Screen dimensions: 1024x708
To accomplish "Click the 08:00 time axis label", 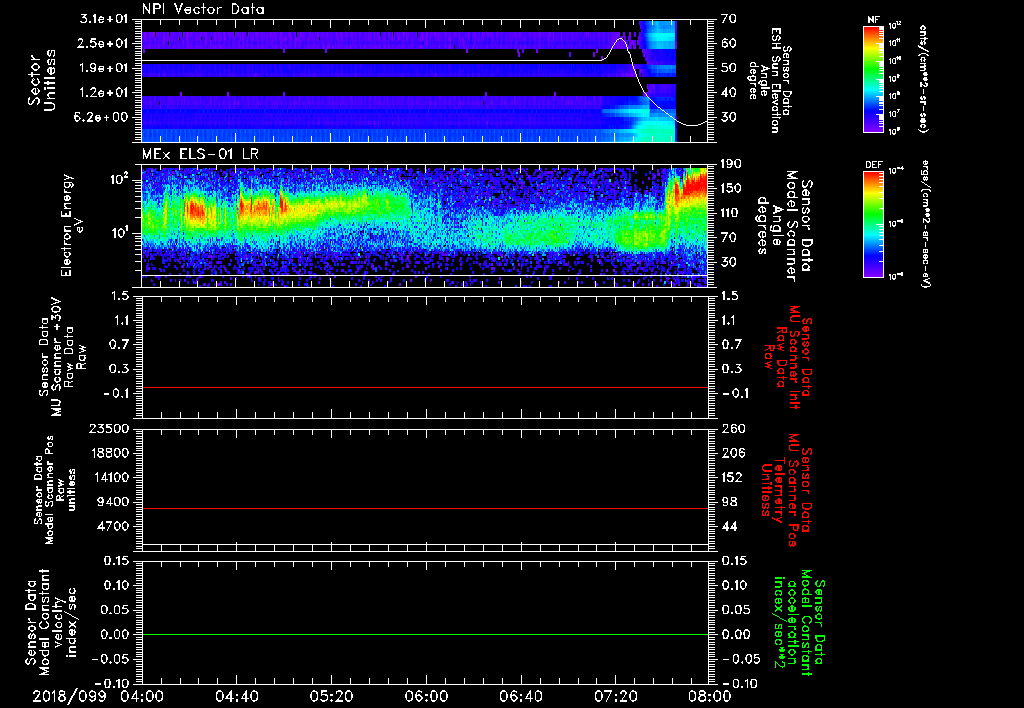I will (x=709, y=695).
